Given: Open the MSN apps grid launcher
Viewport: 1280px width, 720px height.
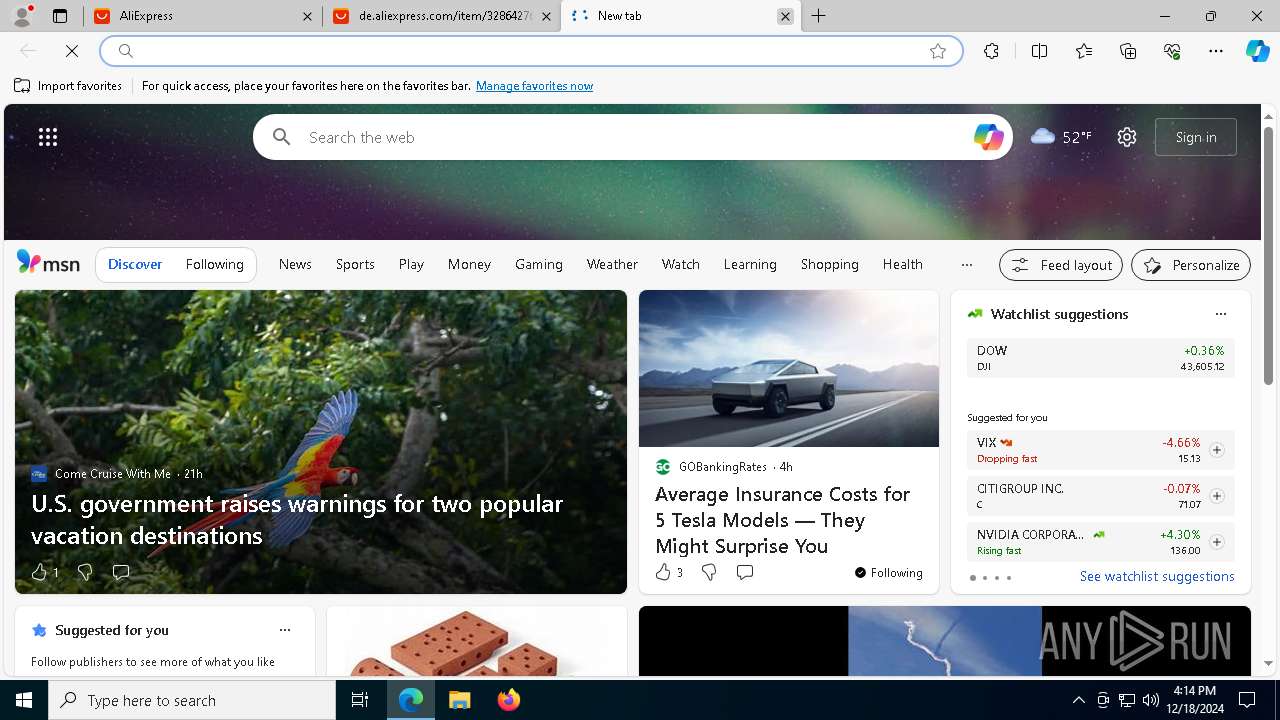Looking at the screenshot, I should tap(48, 137).
